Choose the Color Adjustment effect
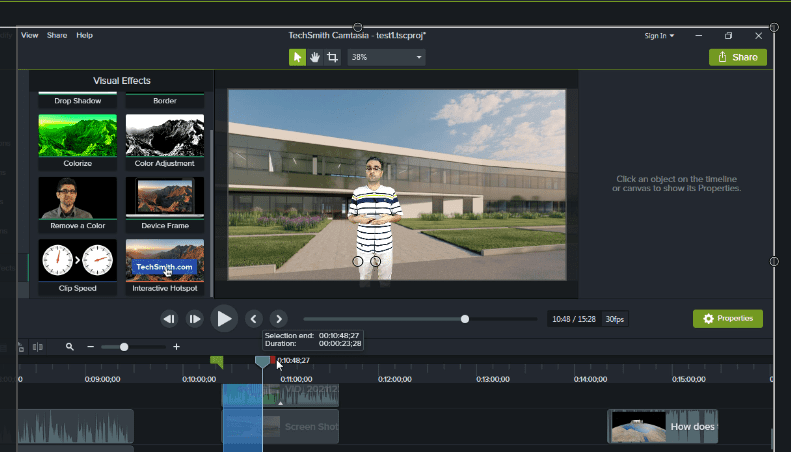Viewport: 791px width, 452px height. tap(165, 141)
